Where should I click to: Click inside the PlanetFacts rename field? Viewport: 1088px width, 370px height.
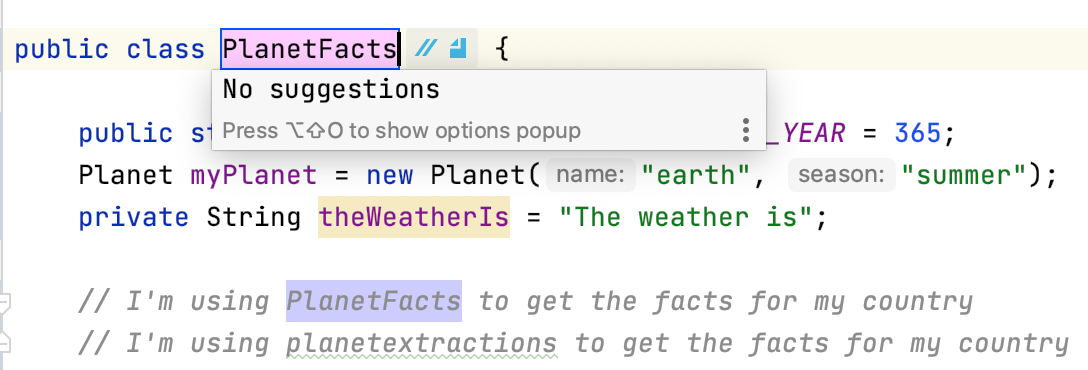point(310,49)
